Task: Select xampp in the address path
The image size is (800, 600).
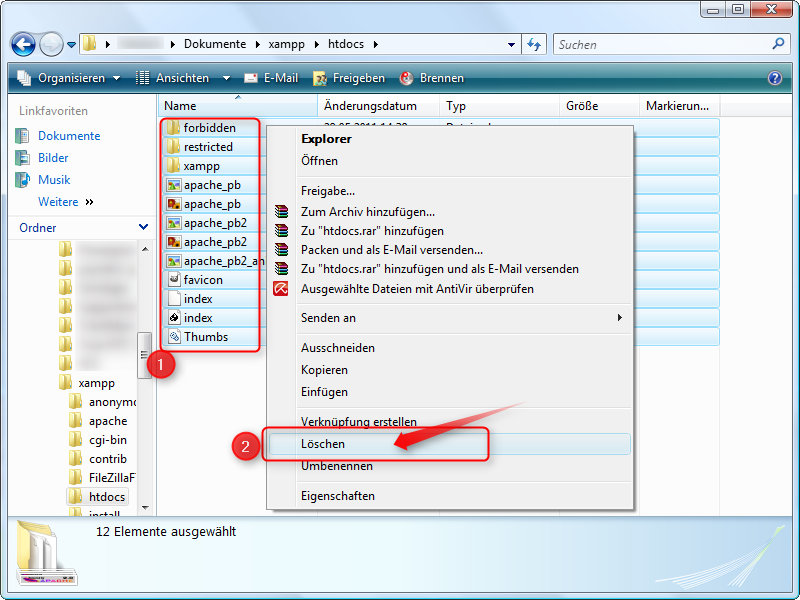Action: [x=286, y=44]
